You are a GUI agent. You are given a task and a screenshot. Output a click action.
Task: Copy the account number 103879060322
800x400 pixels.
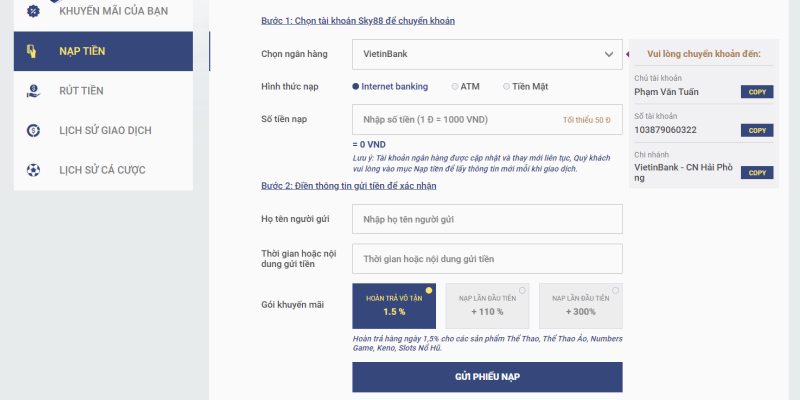(757, 130)
